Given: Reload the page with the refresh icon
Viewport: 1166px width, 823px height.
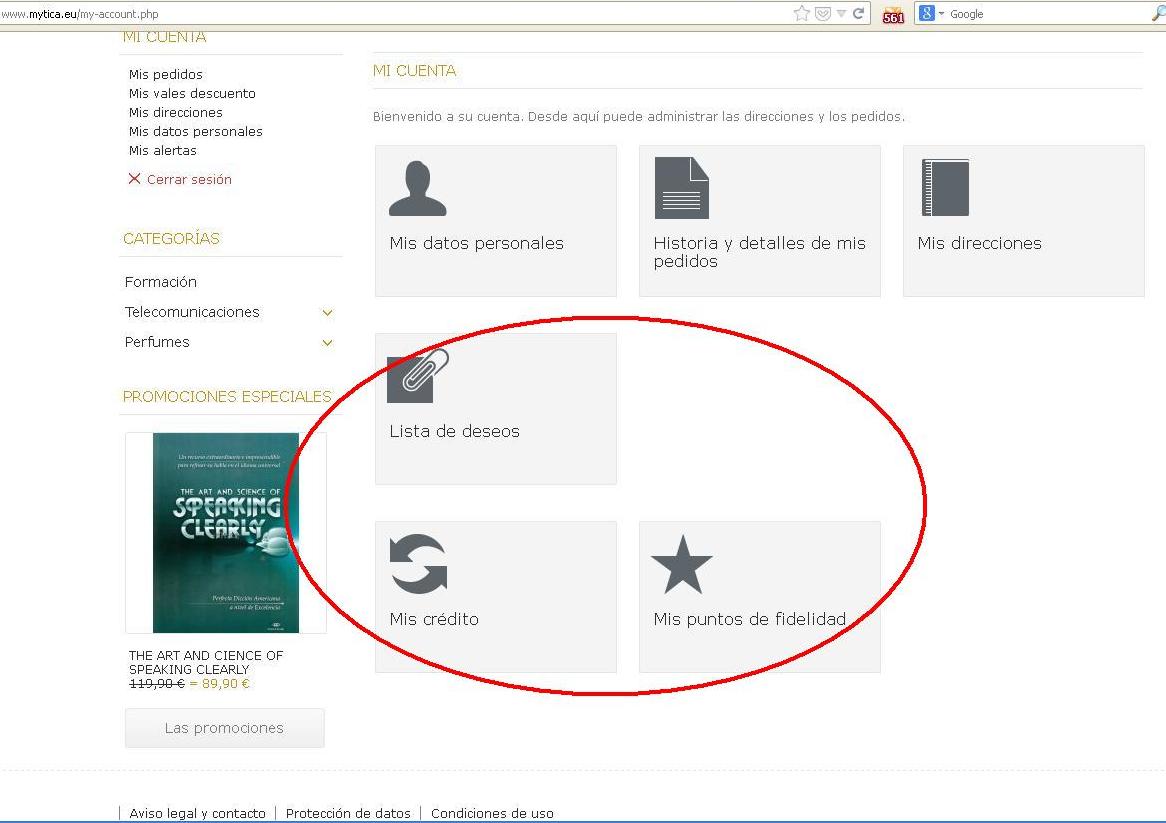Looking at the screenshot, I should pos(858,13).
